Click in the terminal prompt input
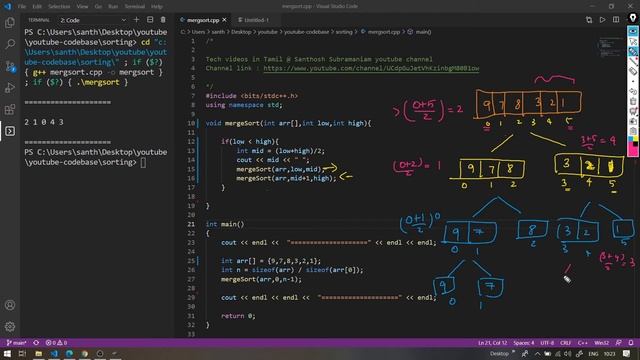The width and height of the screenshot is (640, 360). tap(143, 162)
